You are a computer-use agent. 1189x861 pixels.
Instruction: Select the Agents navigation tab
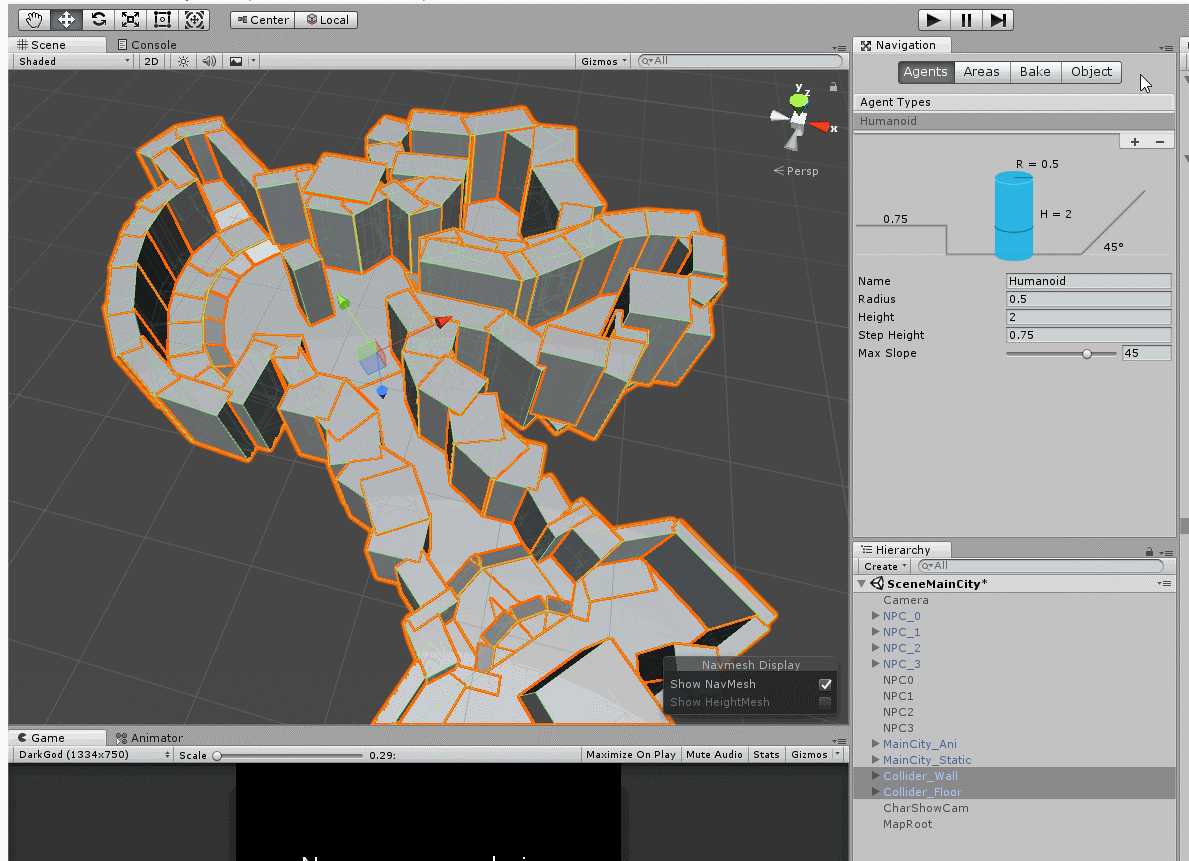click(925, 72)
